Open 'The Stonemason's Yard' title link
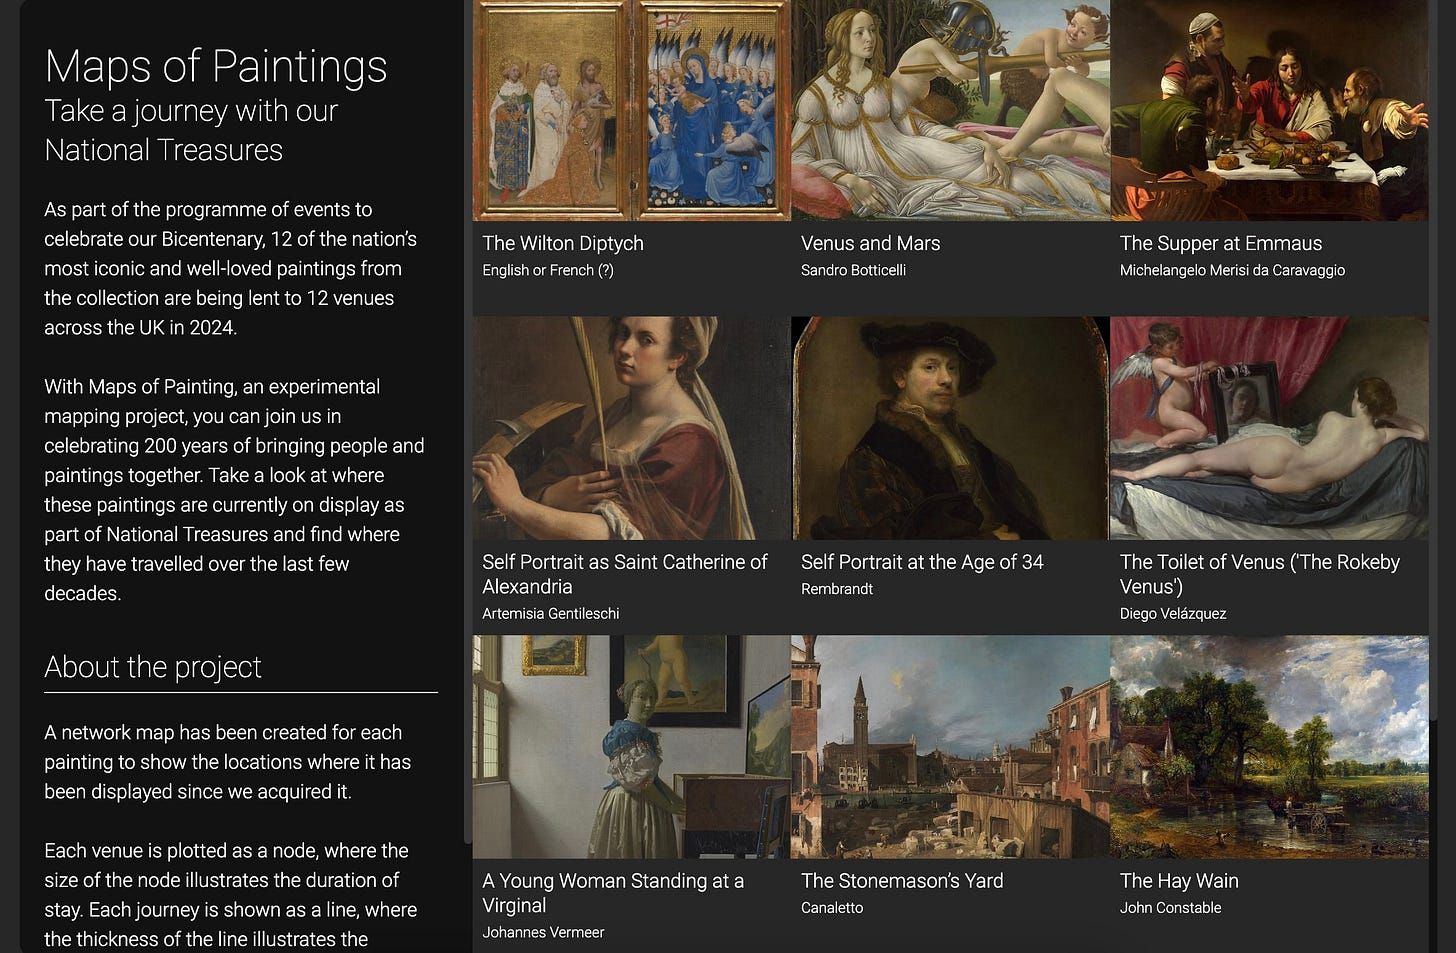Viewport: 1456px width, 953px height. click(x=902, y=881)
